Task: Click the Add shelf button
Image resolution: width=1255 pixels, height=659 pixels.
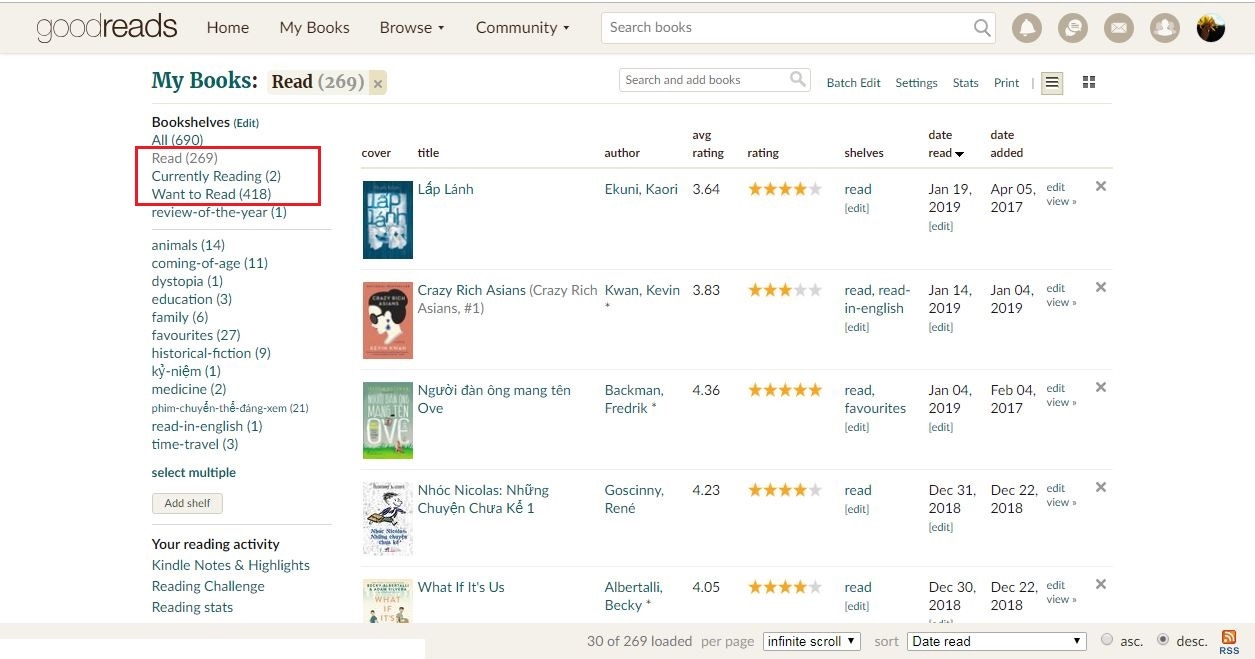Action: (187, 503)
